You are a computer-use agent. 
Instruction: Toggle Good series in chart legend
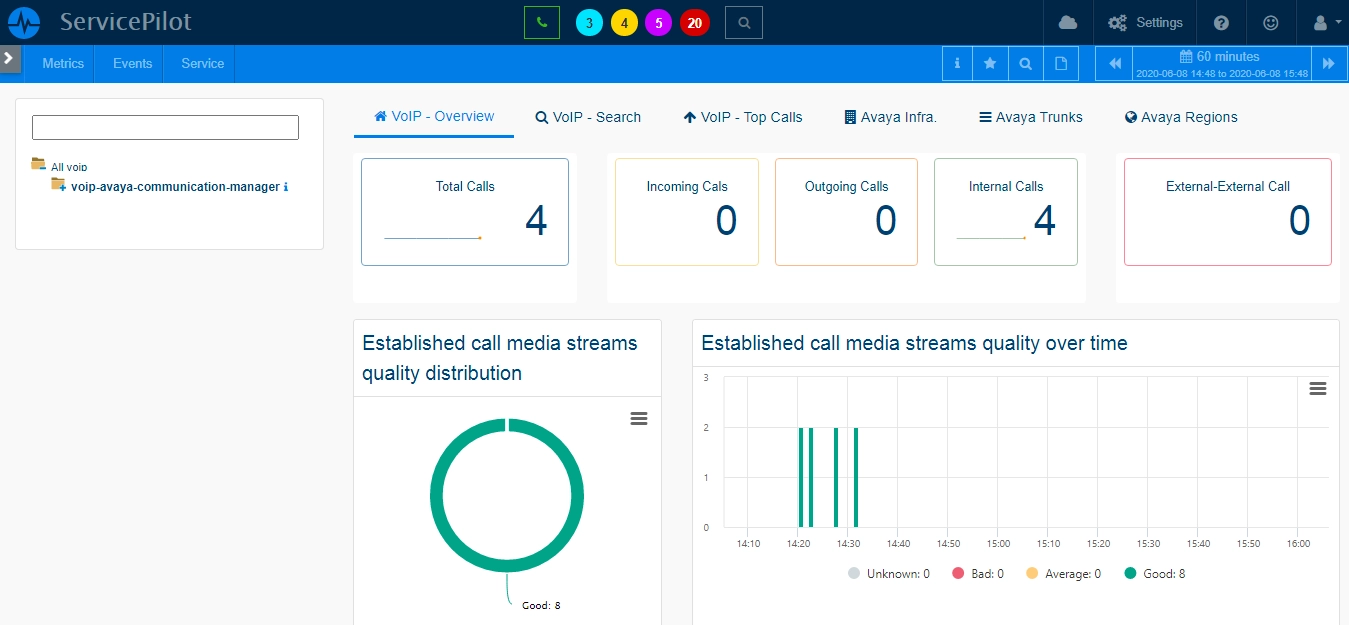(1155, 574)
